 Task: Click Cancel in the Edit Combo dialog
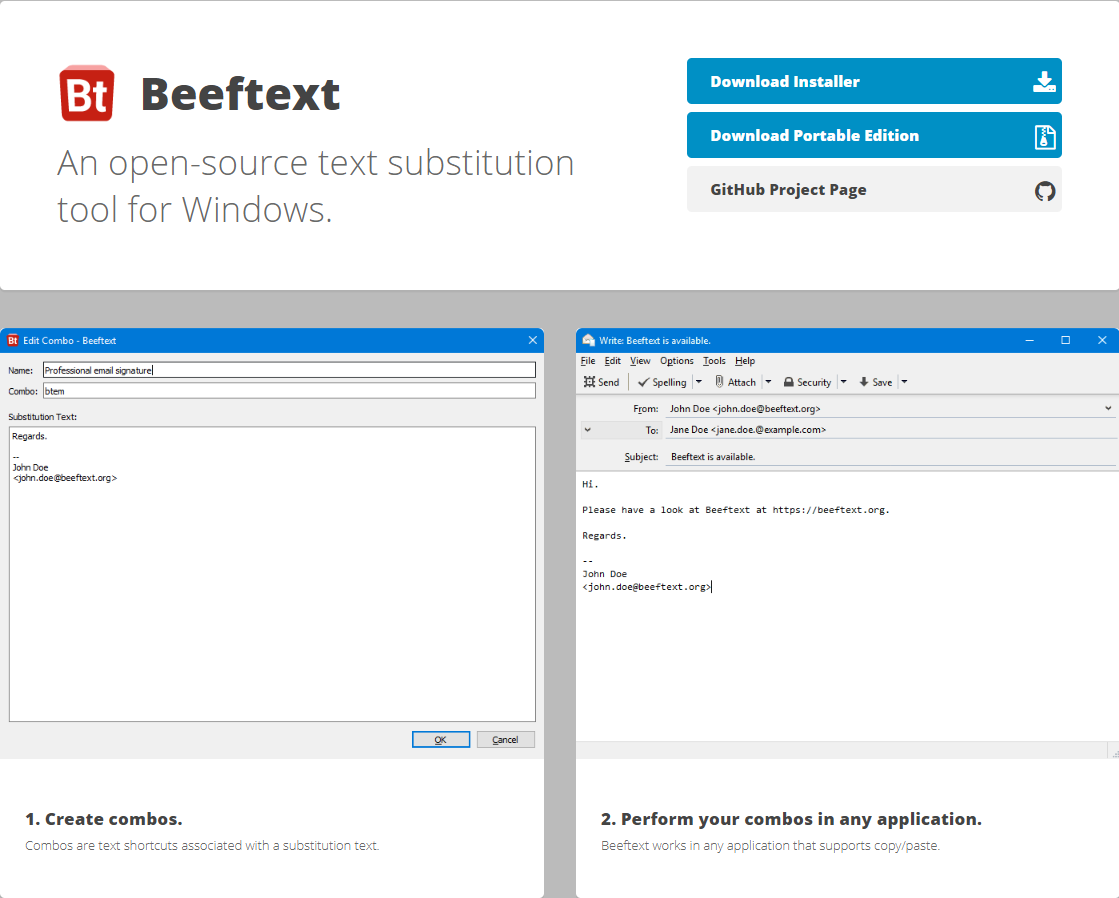pos(505,740)
